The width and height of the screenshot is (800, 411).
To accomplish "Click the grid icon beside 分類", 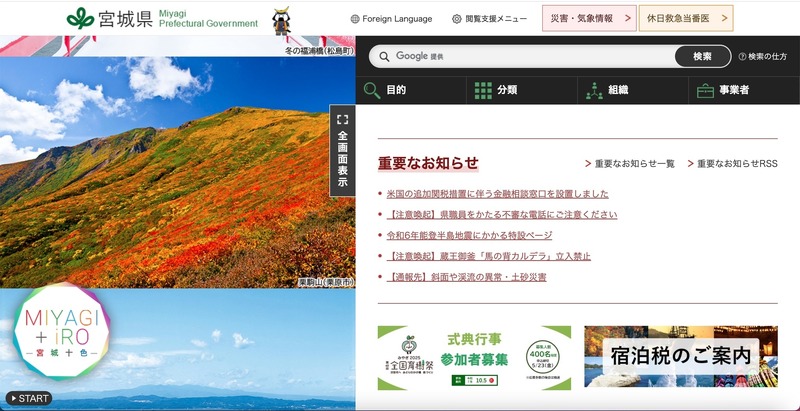I will (483, 90).
